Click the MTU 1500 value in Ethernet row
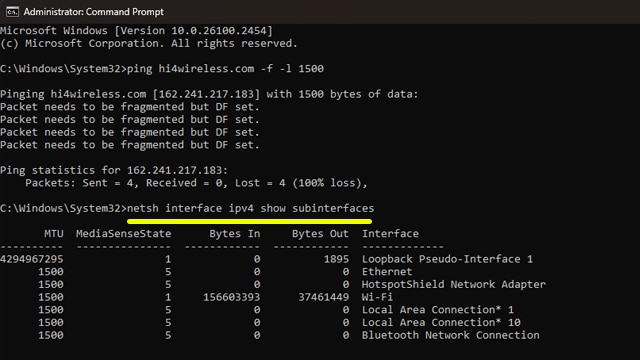The image size is (640, 360). point(51,272)
